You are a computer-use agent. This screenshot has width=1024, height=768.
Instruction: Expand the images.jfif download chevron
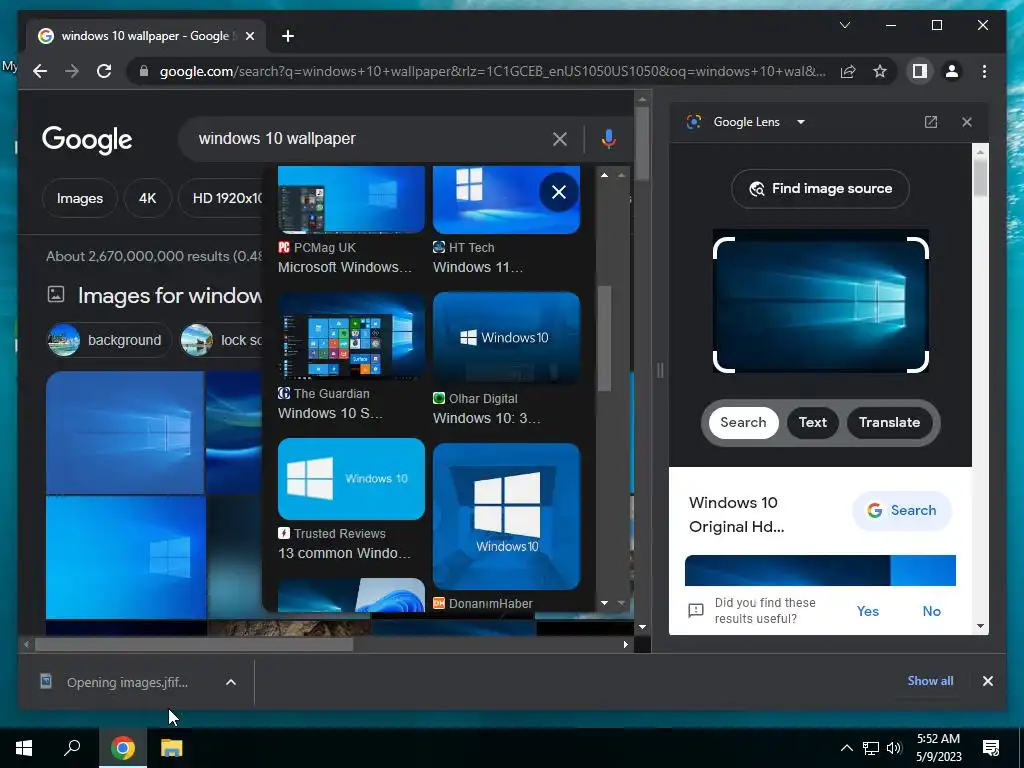[231, 682]
